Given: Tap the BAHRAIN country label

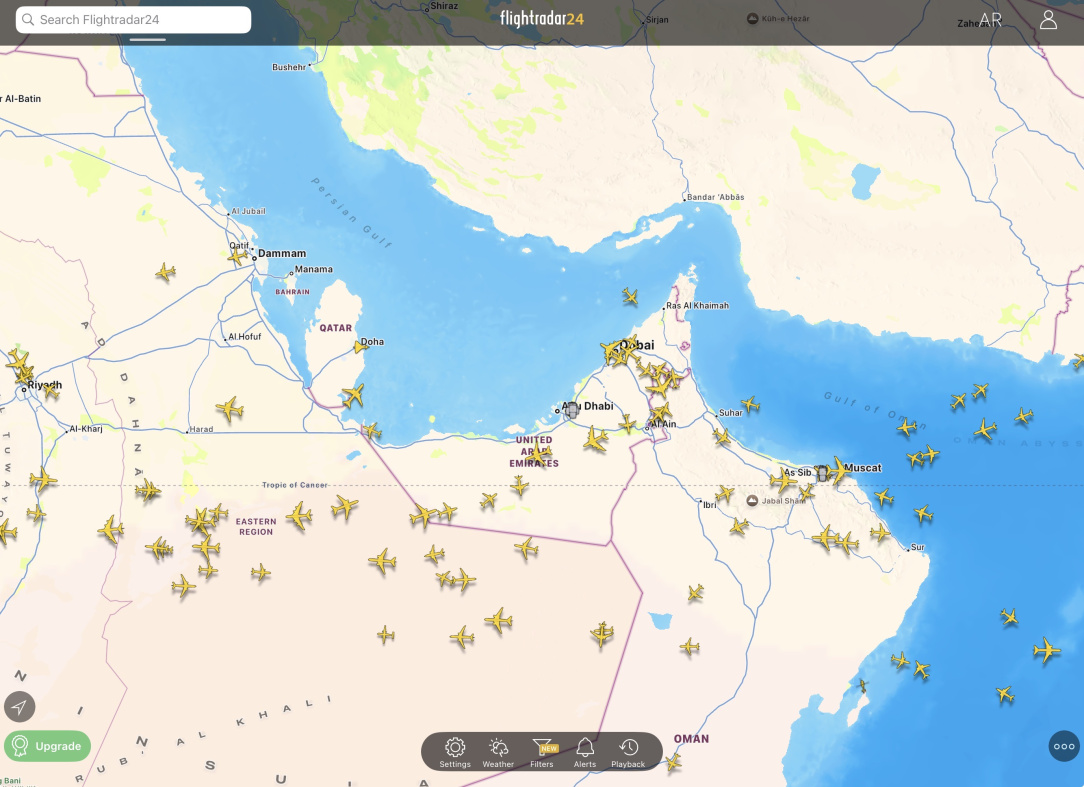Looking at the screenshot, I should 292,292.
